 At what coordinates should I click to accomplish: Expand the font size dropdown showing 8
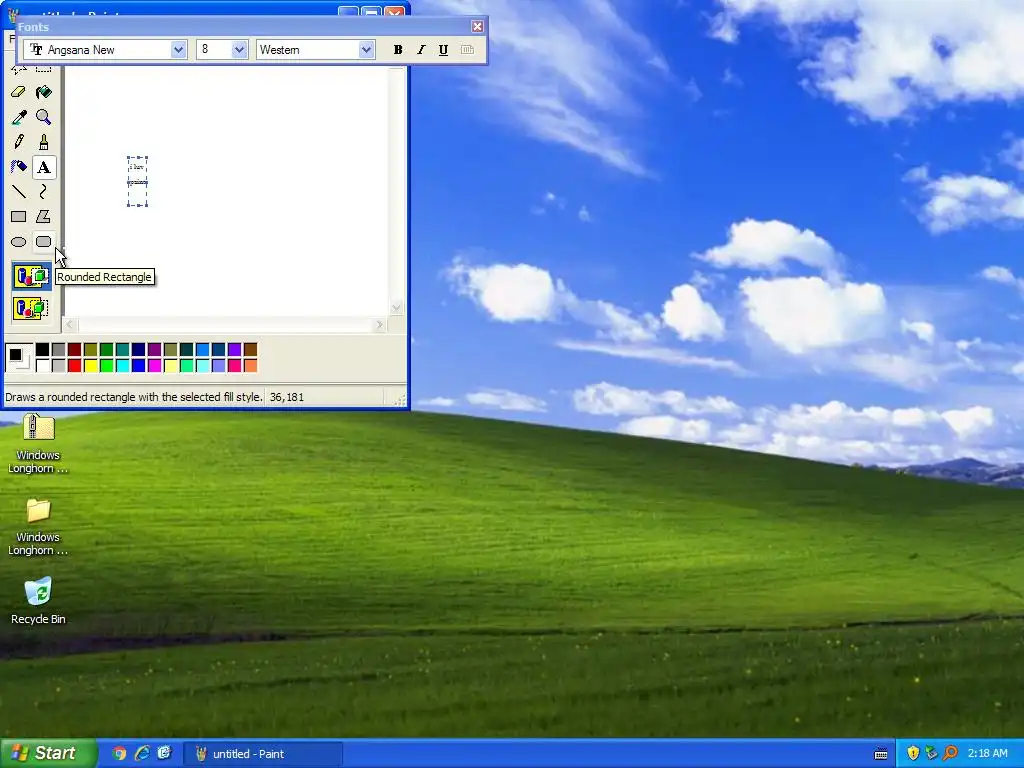coord(239,50)
